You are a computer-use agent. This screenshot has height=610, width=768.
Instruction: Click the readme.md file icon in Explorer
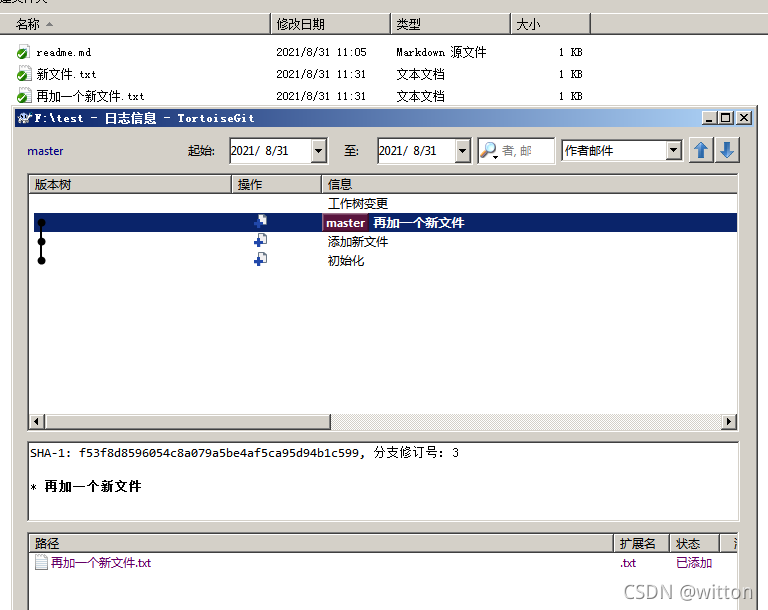[x=23, y=52]
